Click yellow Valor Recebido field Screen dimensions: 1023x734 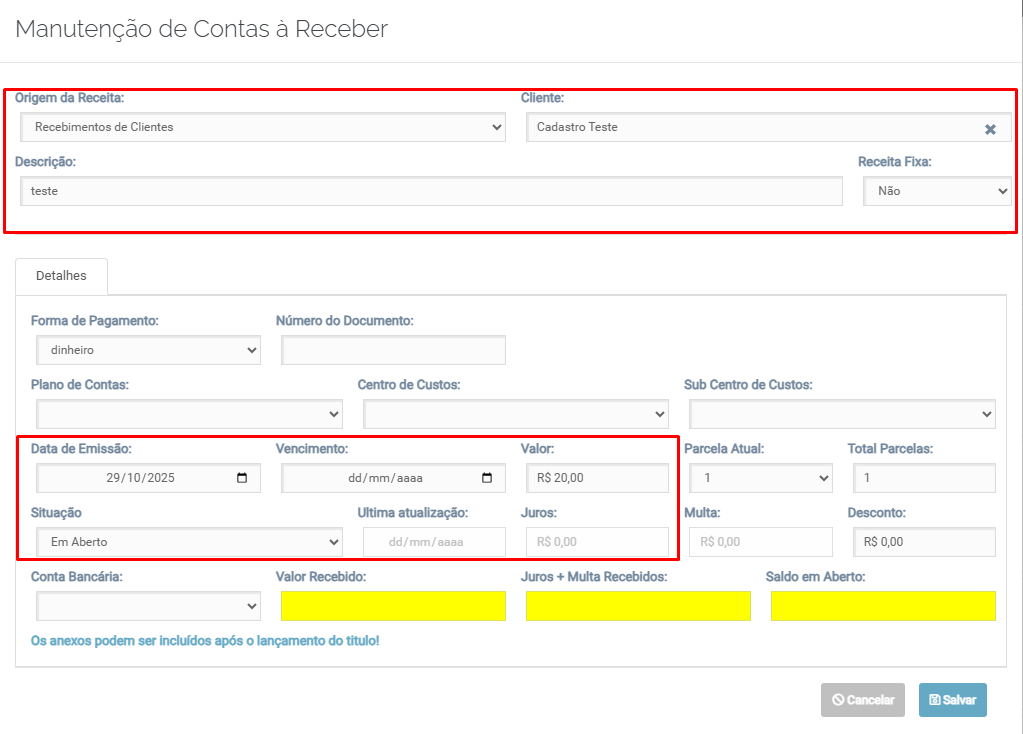[393, 606]
